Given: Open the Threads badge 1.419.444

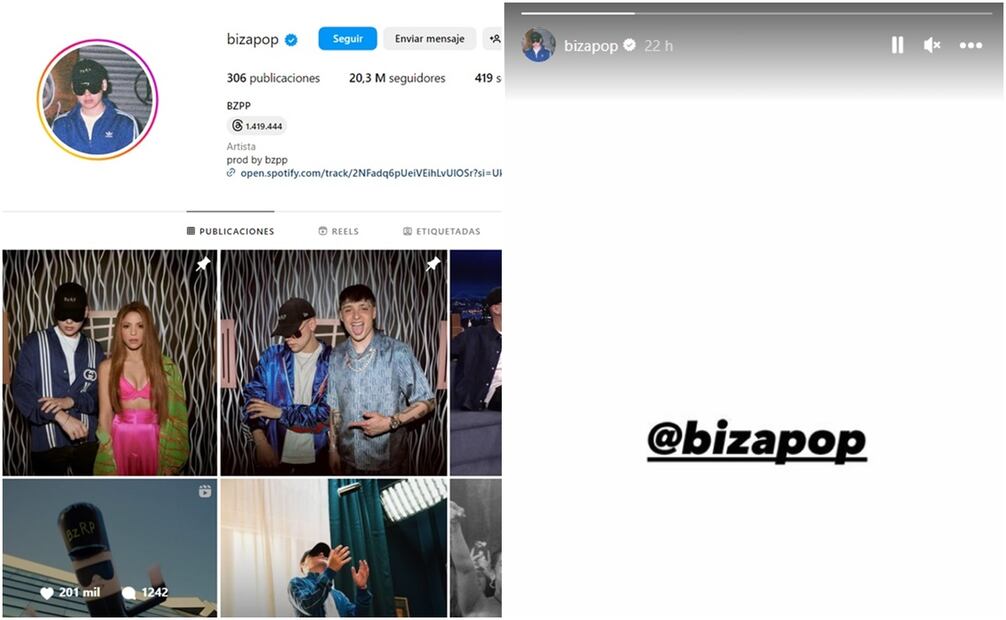Looking at the screenshot, I should pyautogui.click(x=257, y=126).
